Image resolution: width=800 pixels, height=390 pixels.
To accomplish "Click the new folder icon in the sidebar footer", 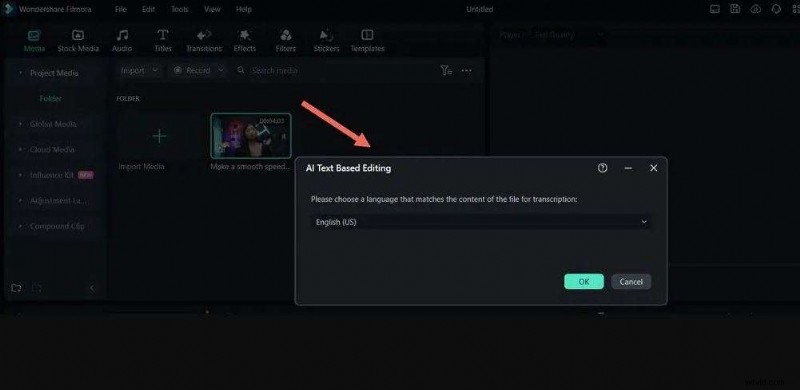I will pos(16,288).
